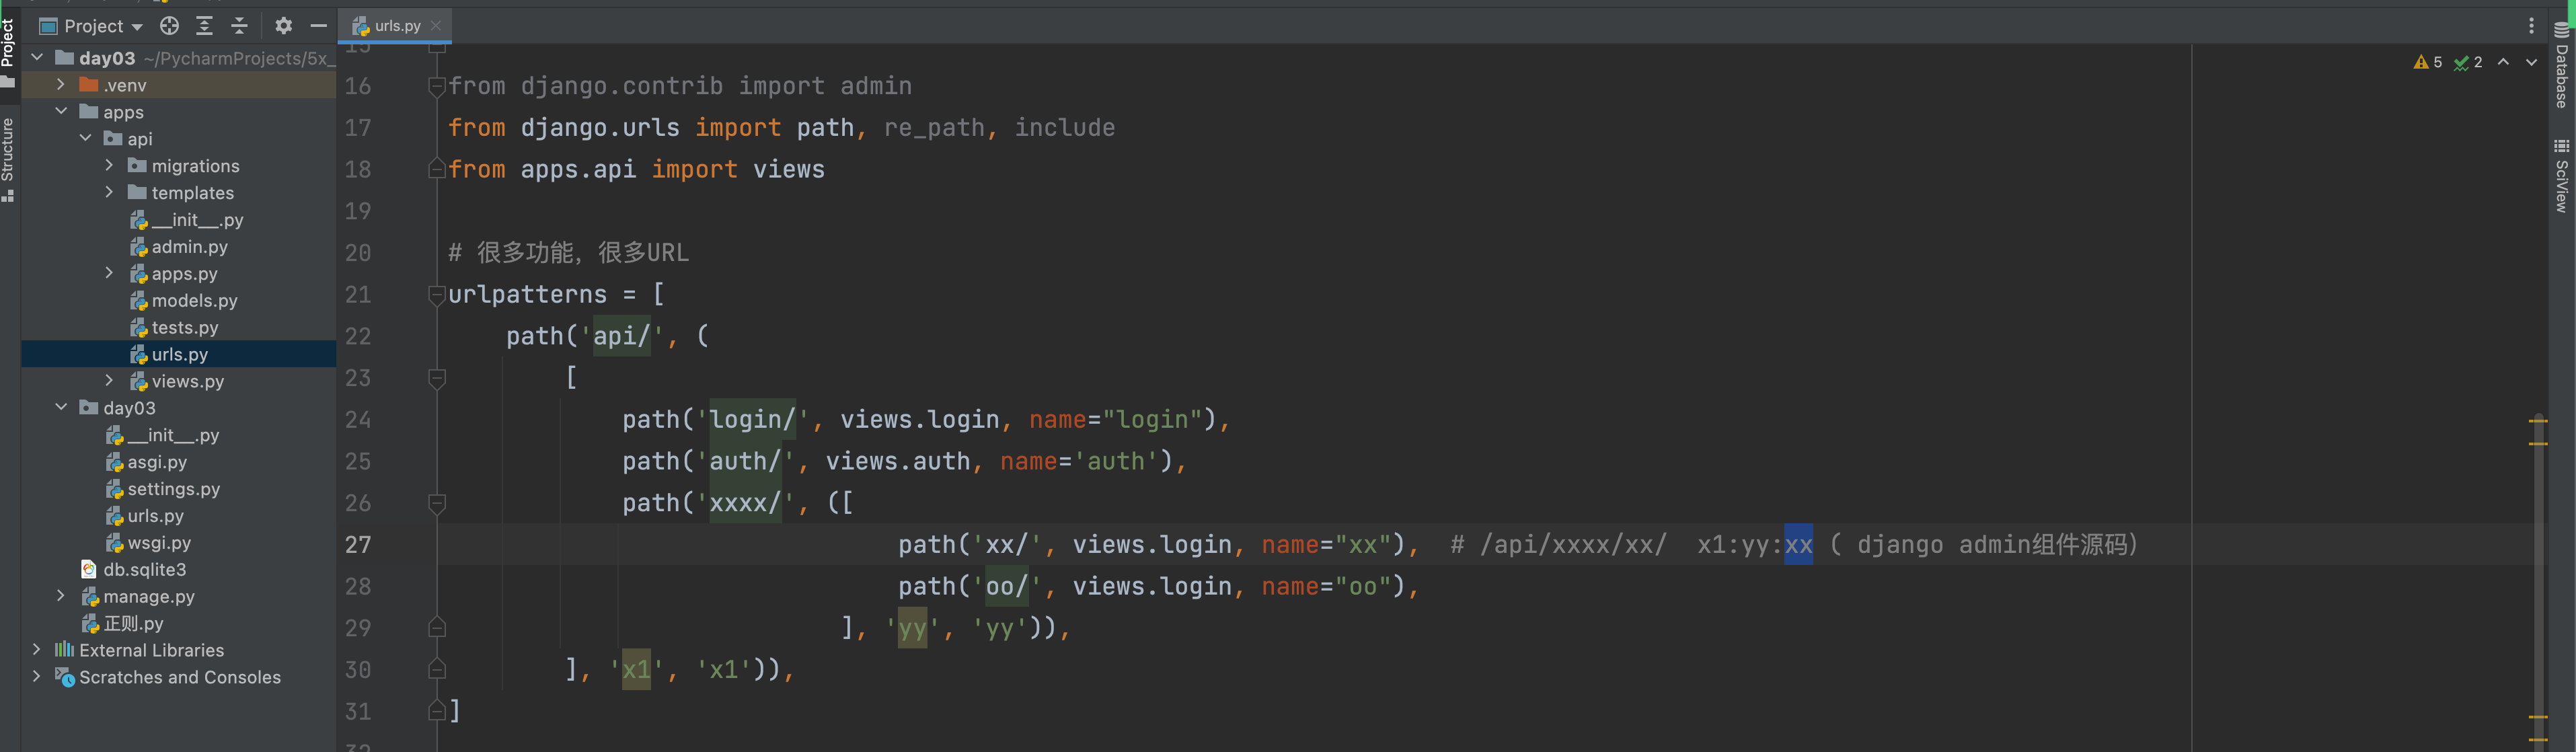The image size is (2576, 752).
Task: Go to next highlighted error arrow
Action: [2531, 62]
